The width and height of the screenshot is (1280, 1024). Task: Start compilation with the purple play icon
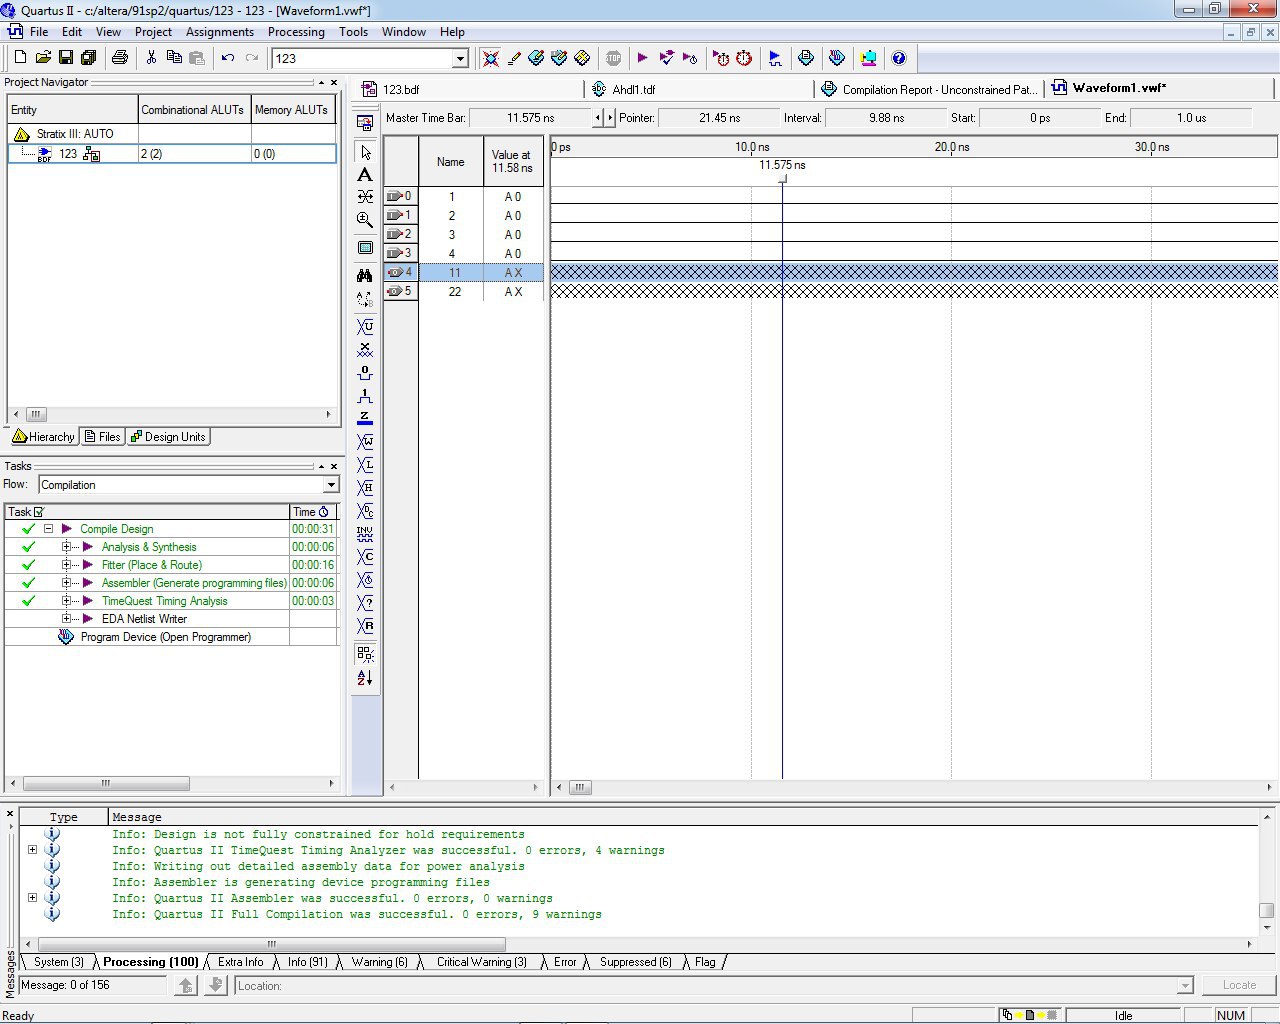click(x=642, y=58)
